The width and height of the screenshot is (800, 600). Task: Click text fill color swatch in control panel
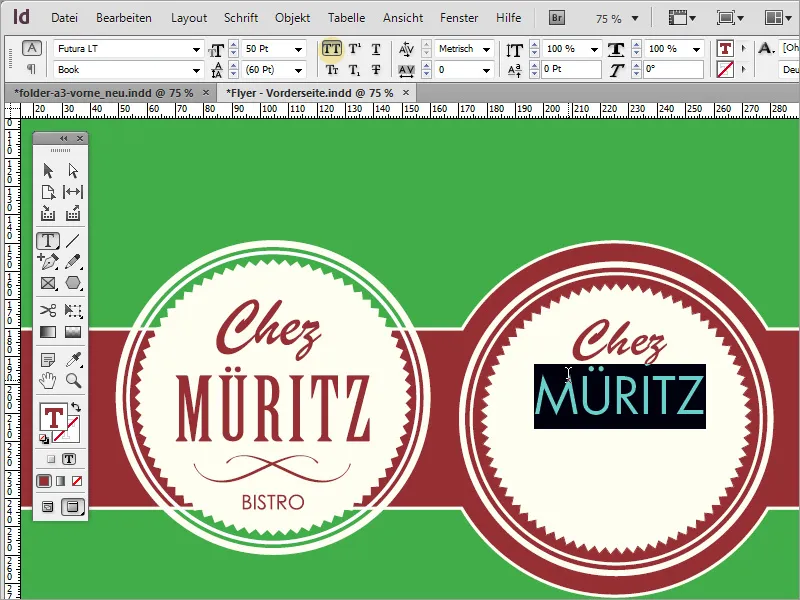[x=725, y=49]
